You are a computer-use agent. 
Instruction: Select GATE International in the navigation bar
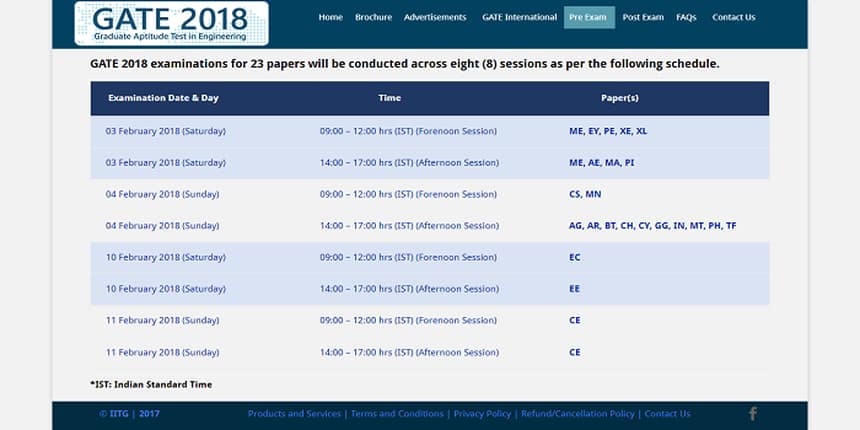coord(519,18)
